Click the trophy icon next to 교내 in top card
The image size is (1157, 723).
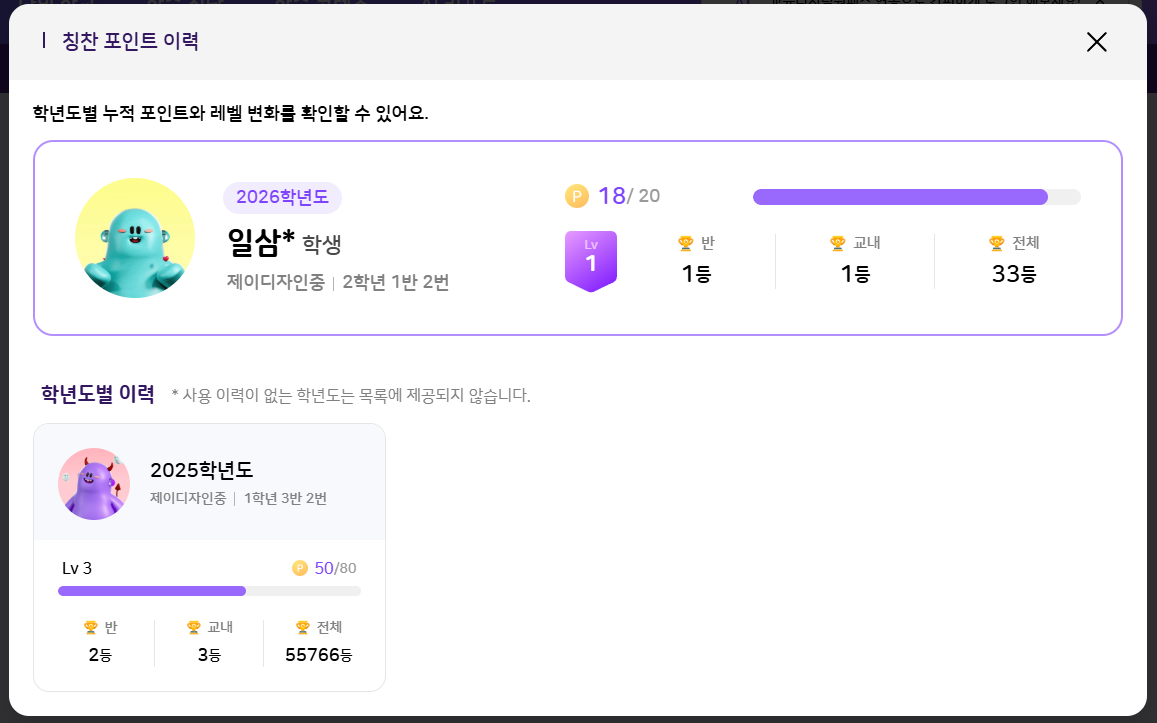838,243
